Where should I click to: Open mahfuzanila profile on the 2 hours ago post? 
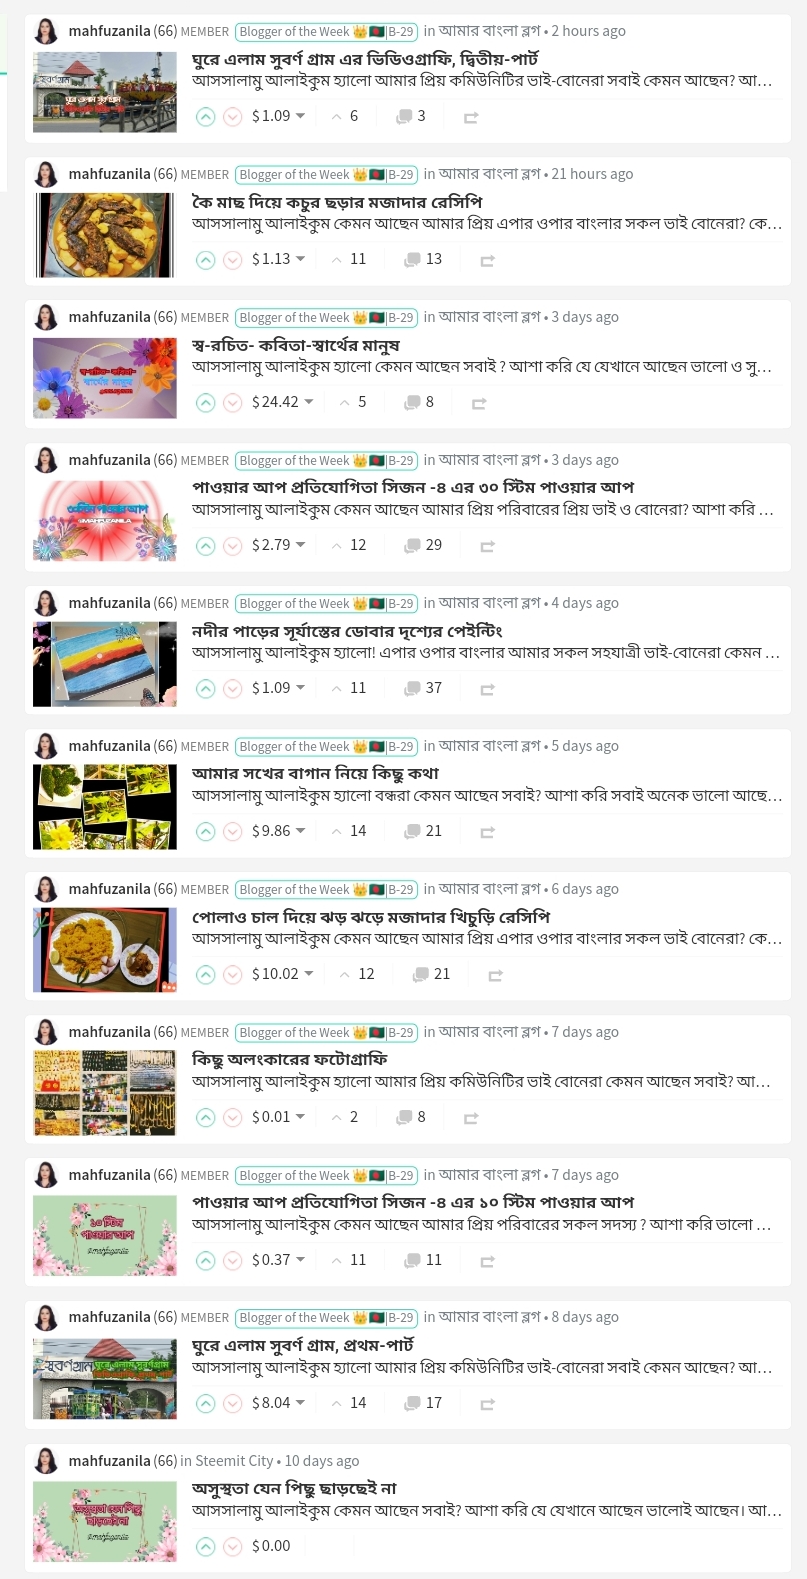(109, 31)
